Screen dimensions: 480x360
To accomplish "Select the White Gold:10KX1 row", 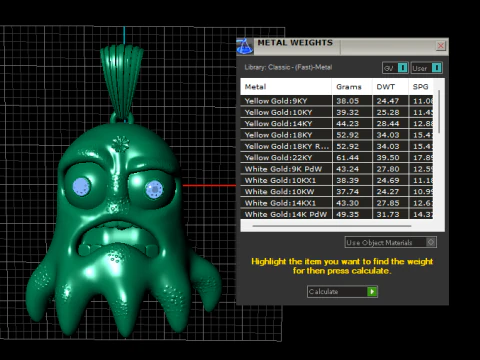I will pyautogui.click(x=337, y=180).
